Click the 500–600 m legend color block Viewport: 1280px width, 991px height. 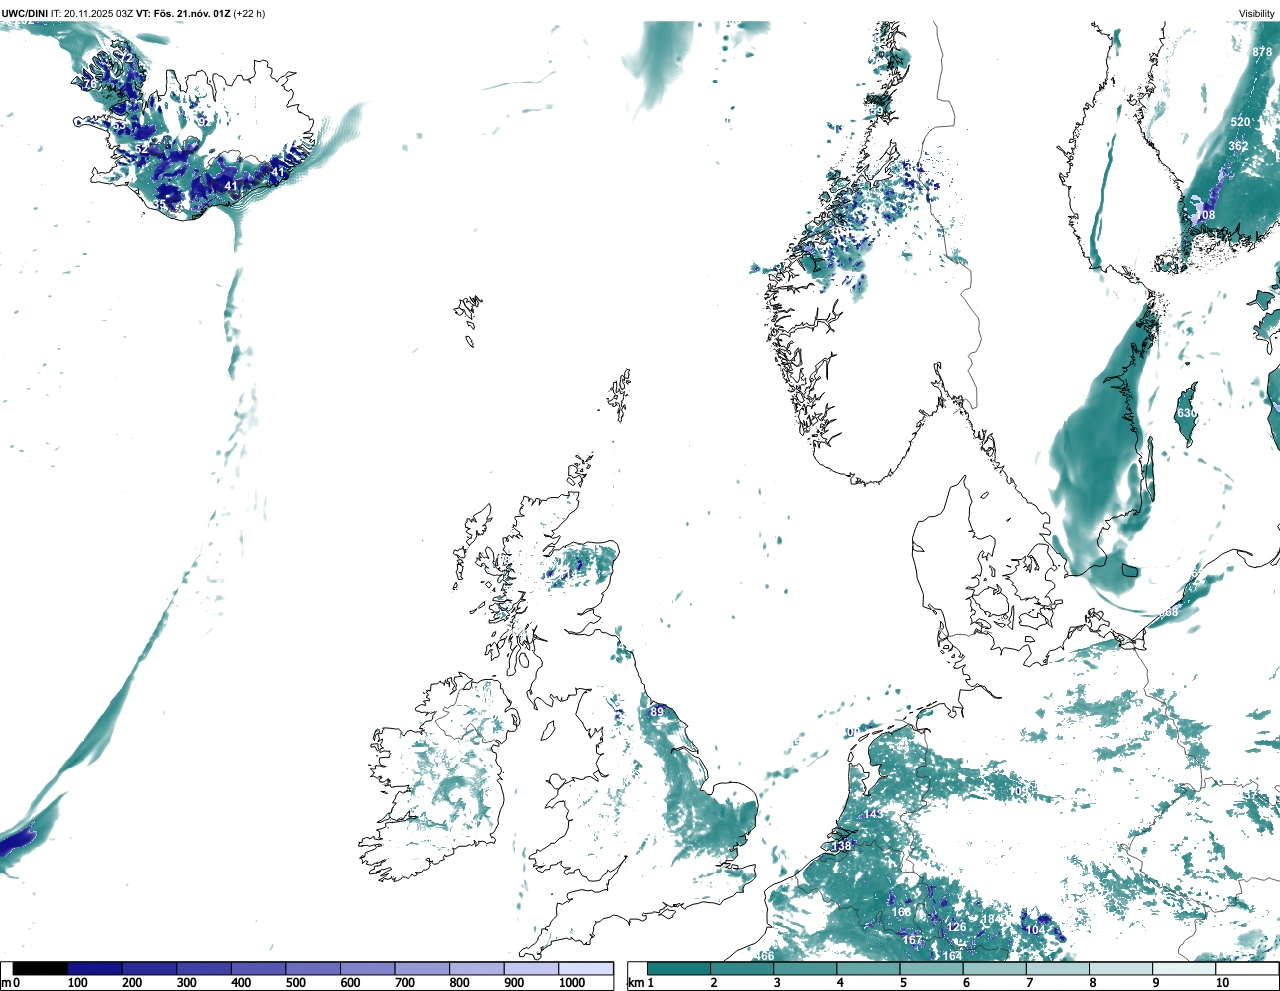313,969
